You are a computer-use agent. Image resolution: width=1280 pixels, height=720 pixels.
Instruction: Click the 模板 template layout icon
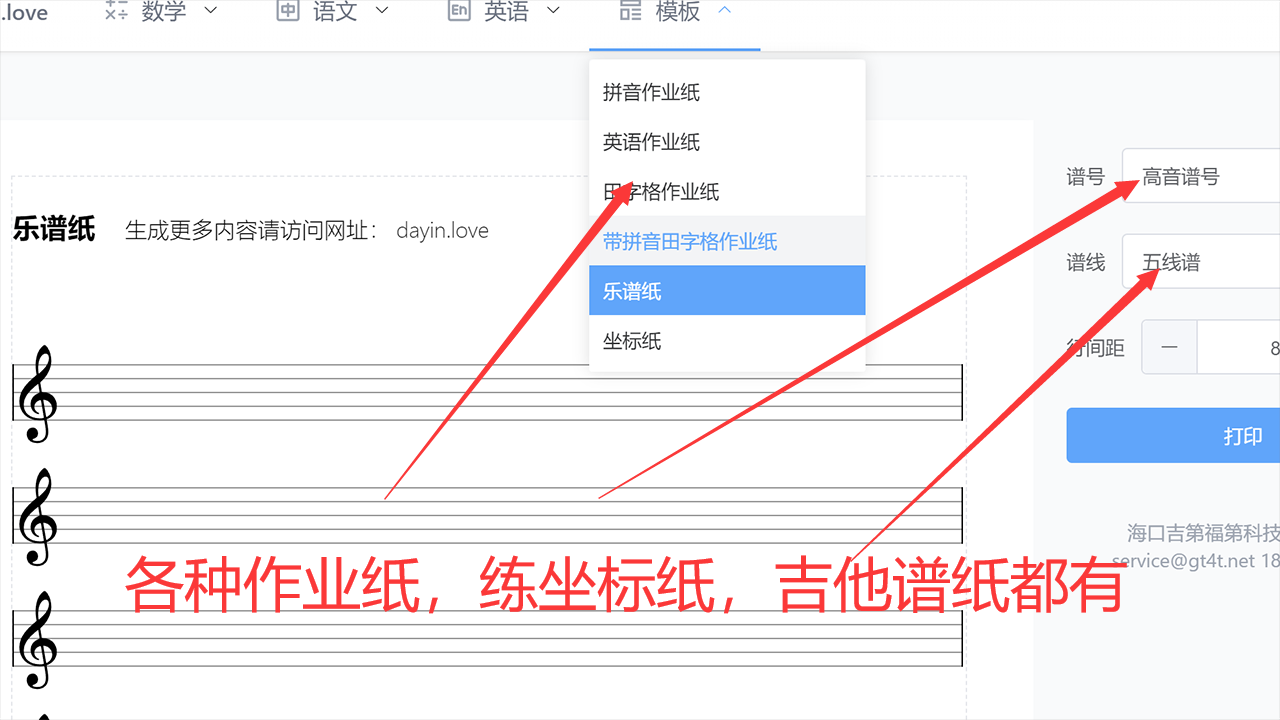pos(629,10)
